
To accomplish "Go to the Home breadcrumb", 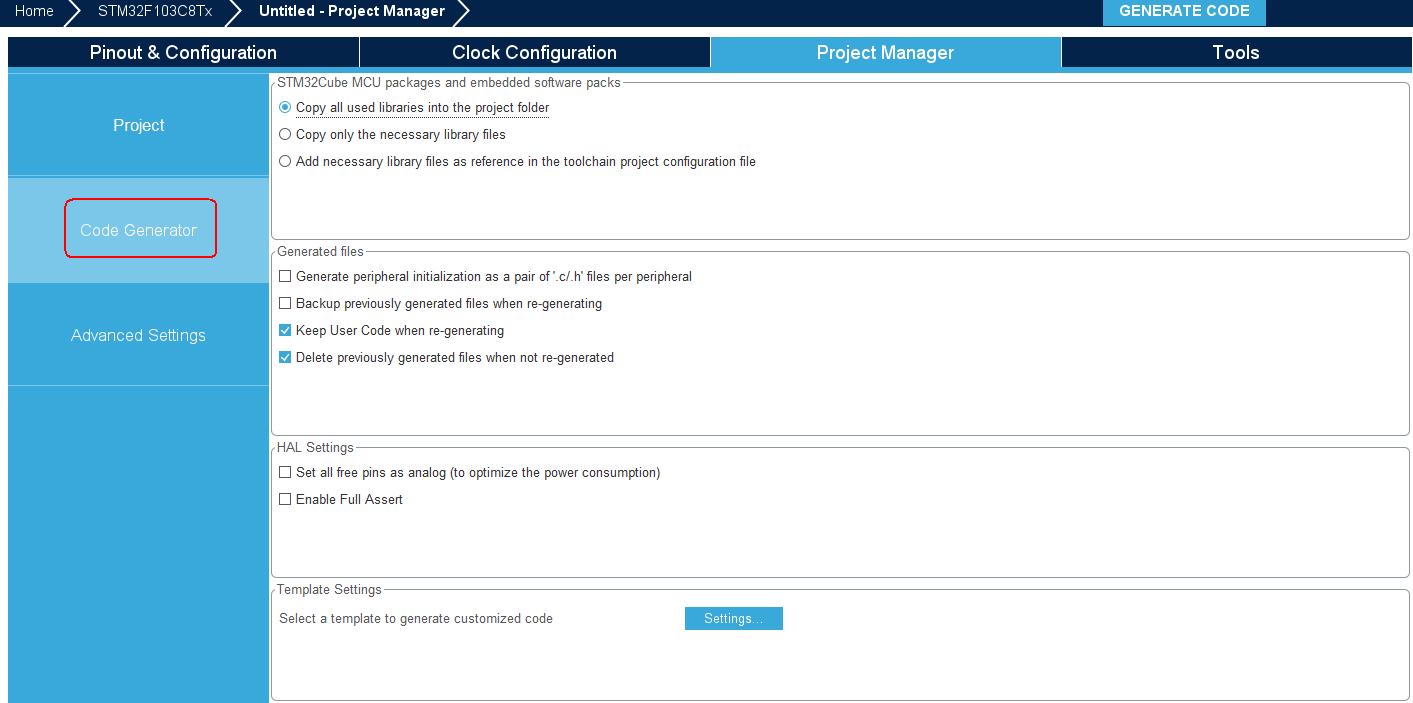I will (x=34, y=11).
